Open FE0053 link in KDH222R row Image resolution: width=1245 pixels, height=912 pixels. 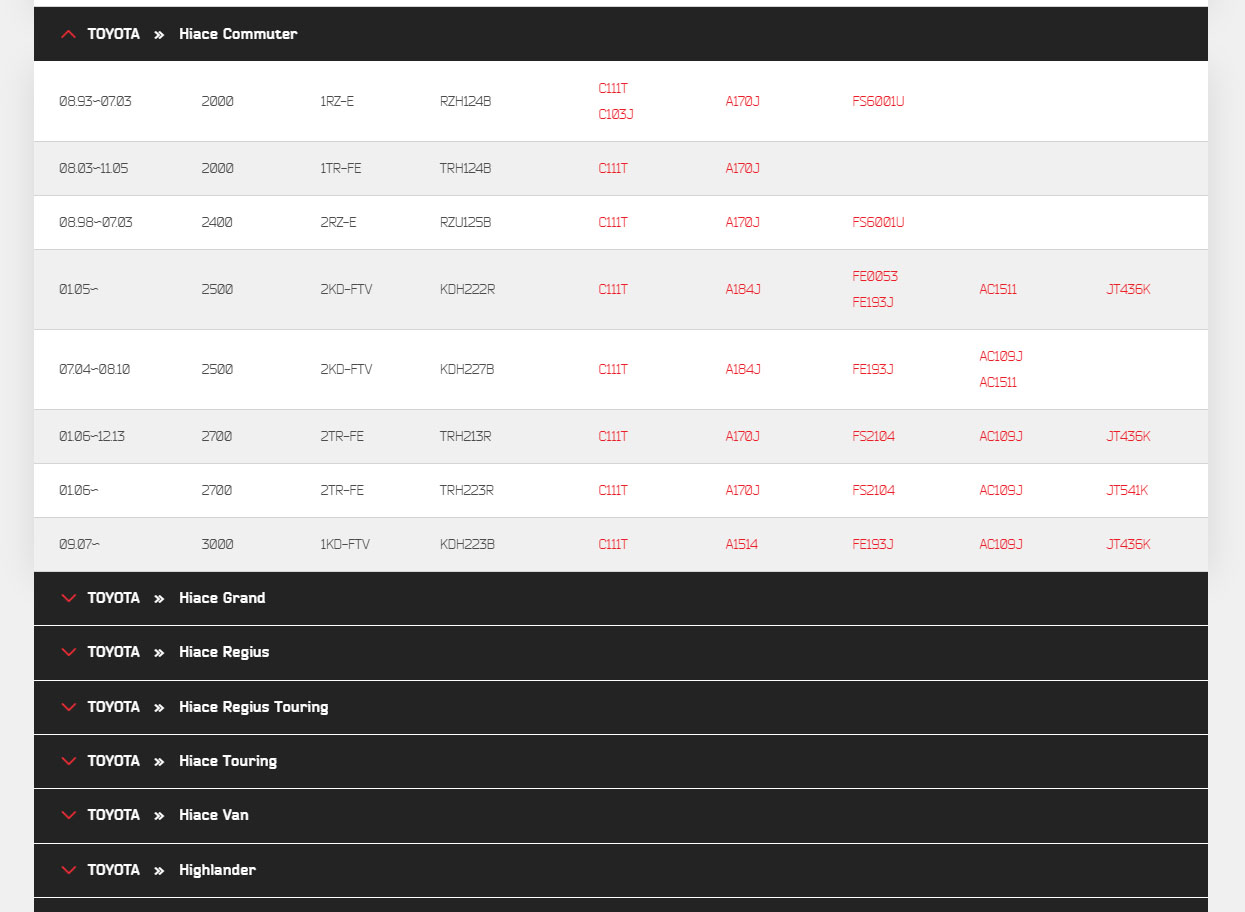[x=875, y=276]
